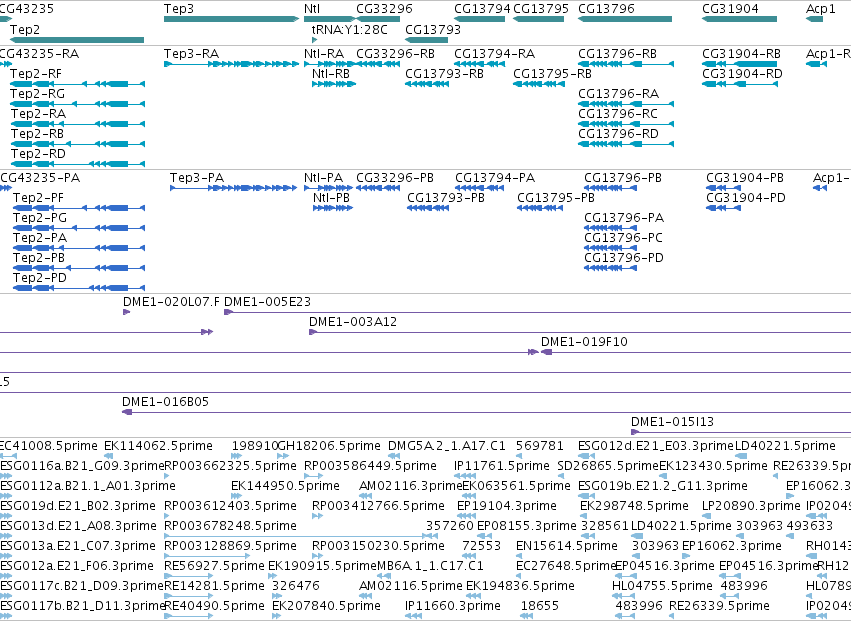Click the Tep2-RF transcript label
Viewport: 851px width, 621px height.
click(36, 74)
